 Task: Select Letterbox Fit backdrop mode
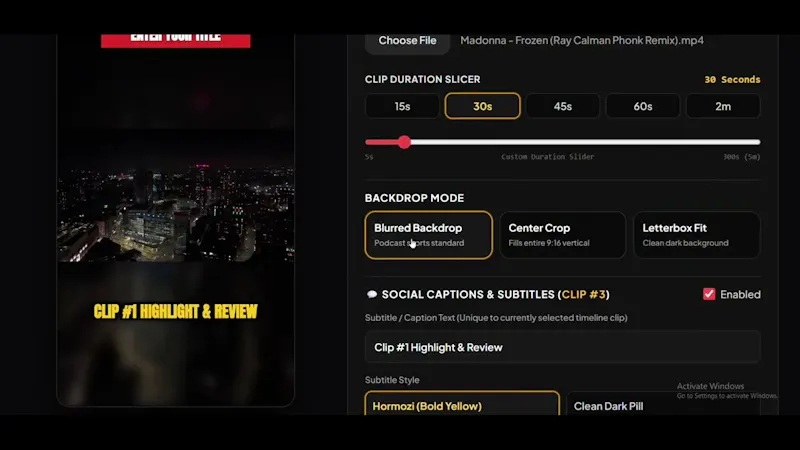697,235
